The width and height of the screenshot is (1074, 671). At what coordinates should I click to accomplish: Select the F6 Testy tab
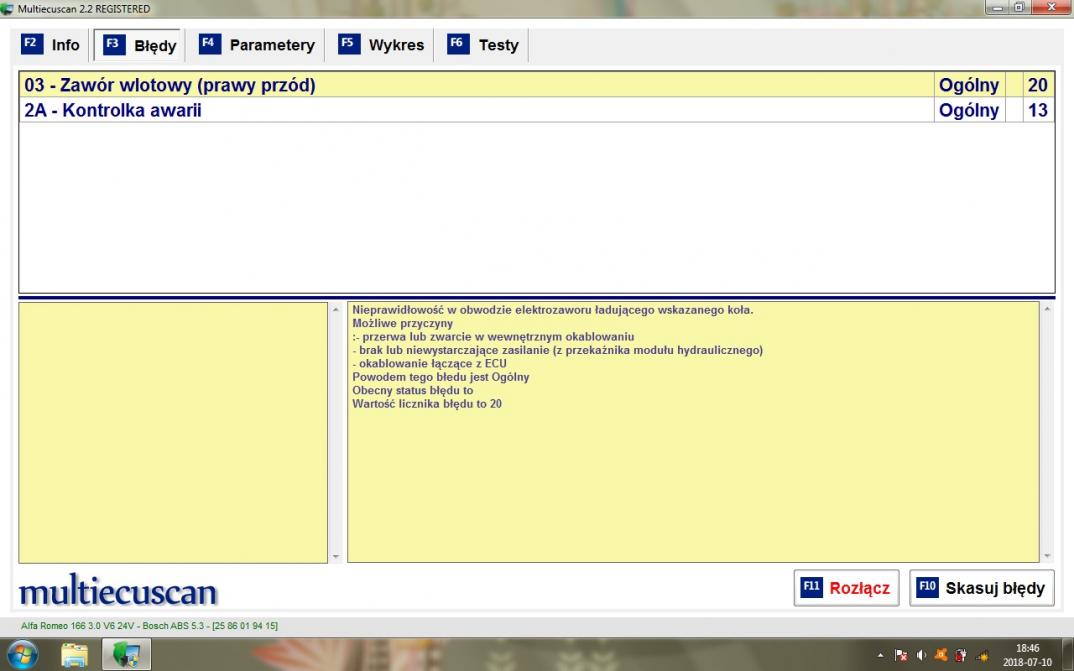(484, 45)
